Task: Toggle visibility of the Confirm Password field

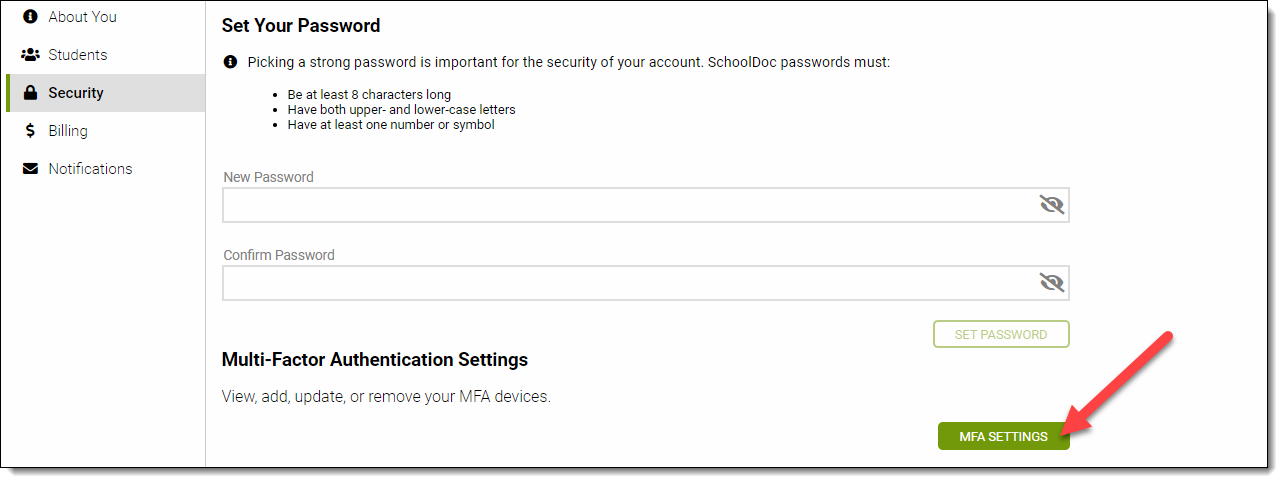Action: point(1051,283)
